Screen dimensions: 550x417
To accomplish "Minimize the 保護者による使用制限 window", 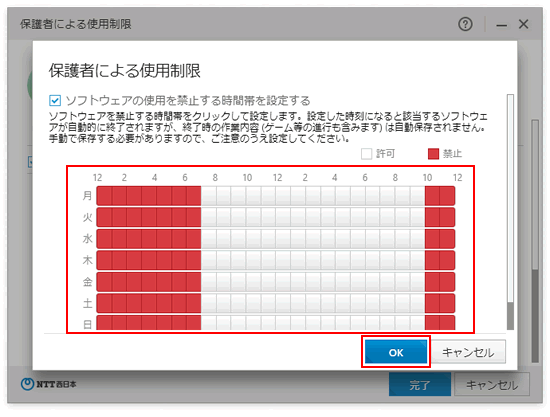I will (x=502, y=25).
